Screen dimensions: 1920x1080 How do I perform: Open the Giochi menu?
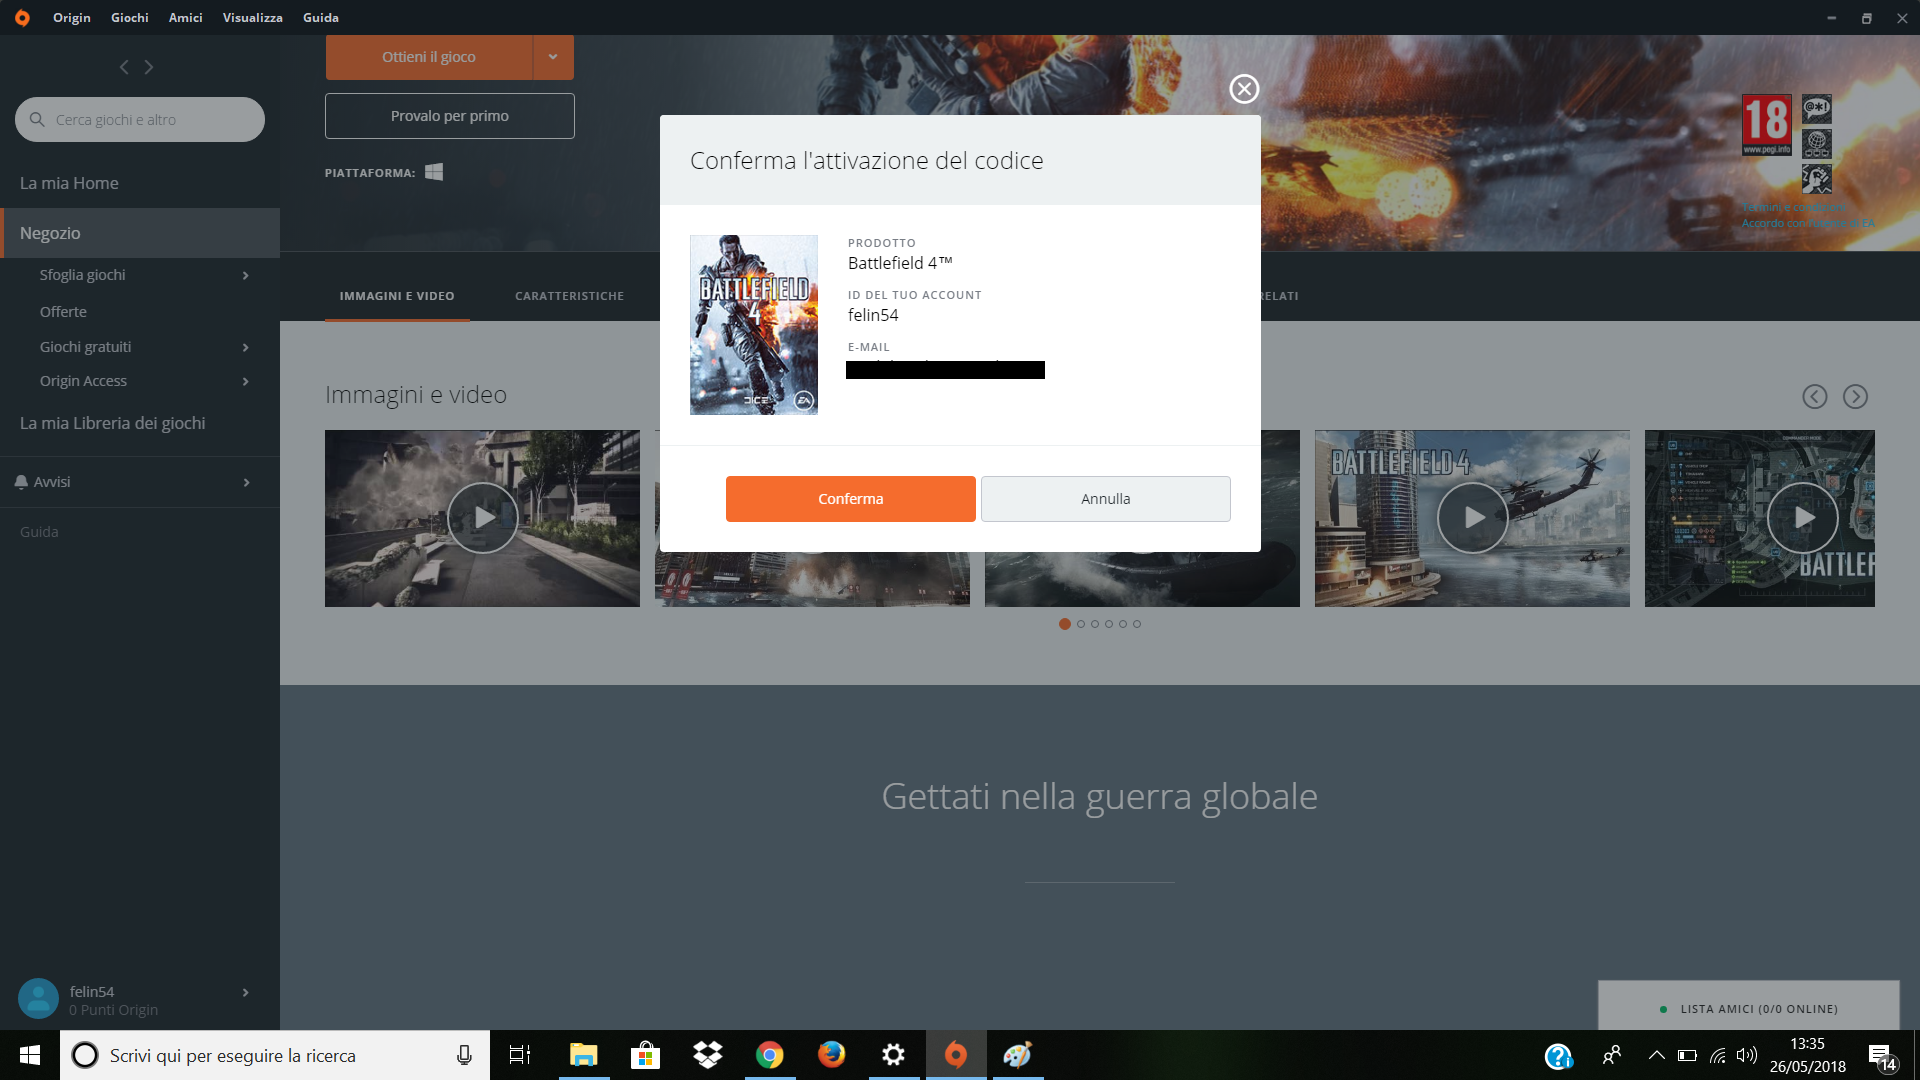130,18
